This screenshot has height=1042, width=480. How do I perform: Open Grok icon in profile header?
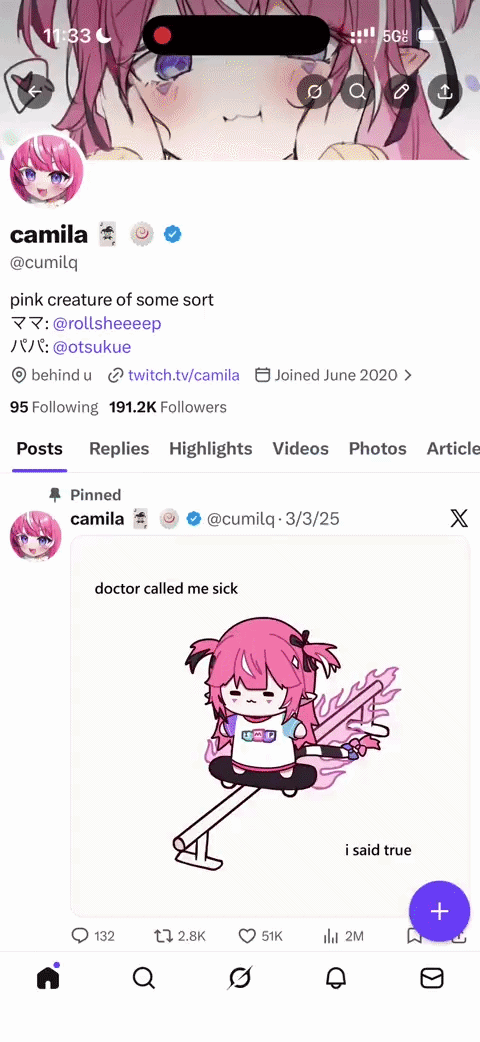pyautogui.click(x=314, y=92)
